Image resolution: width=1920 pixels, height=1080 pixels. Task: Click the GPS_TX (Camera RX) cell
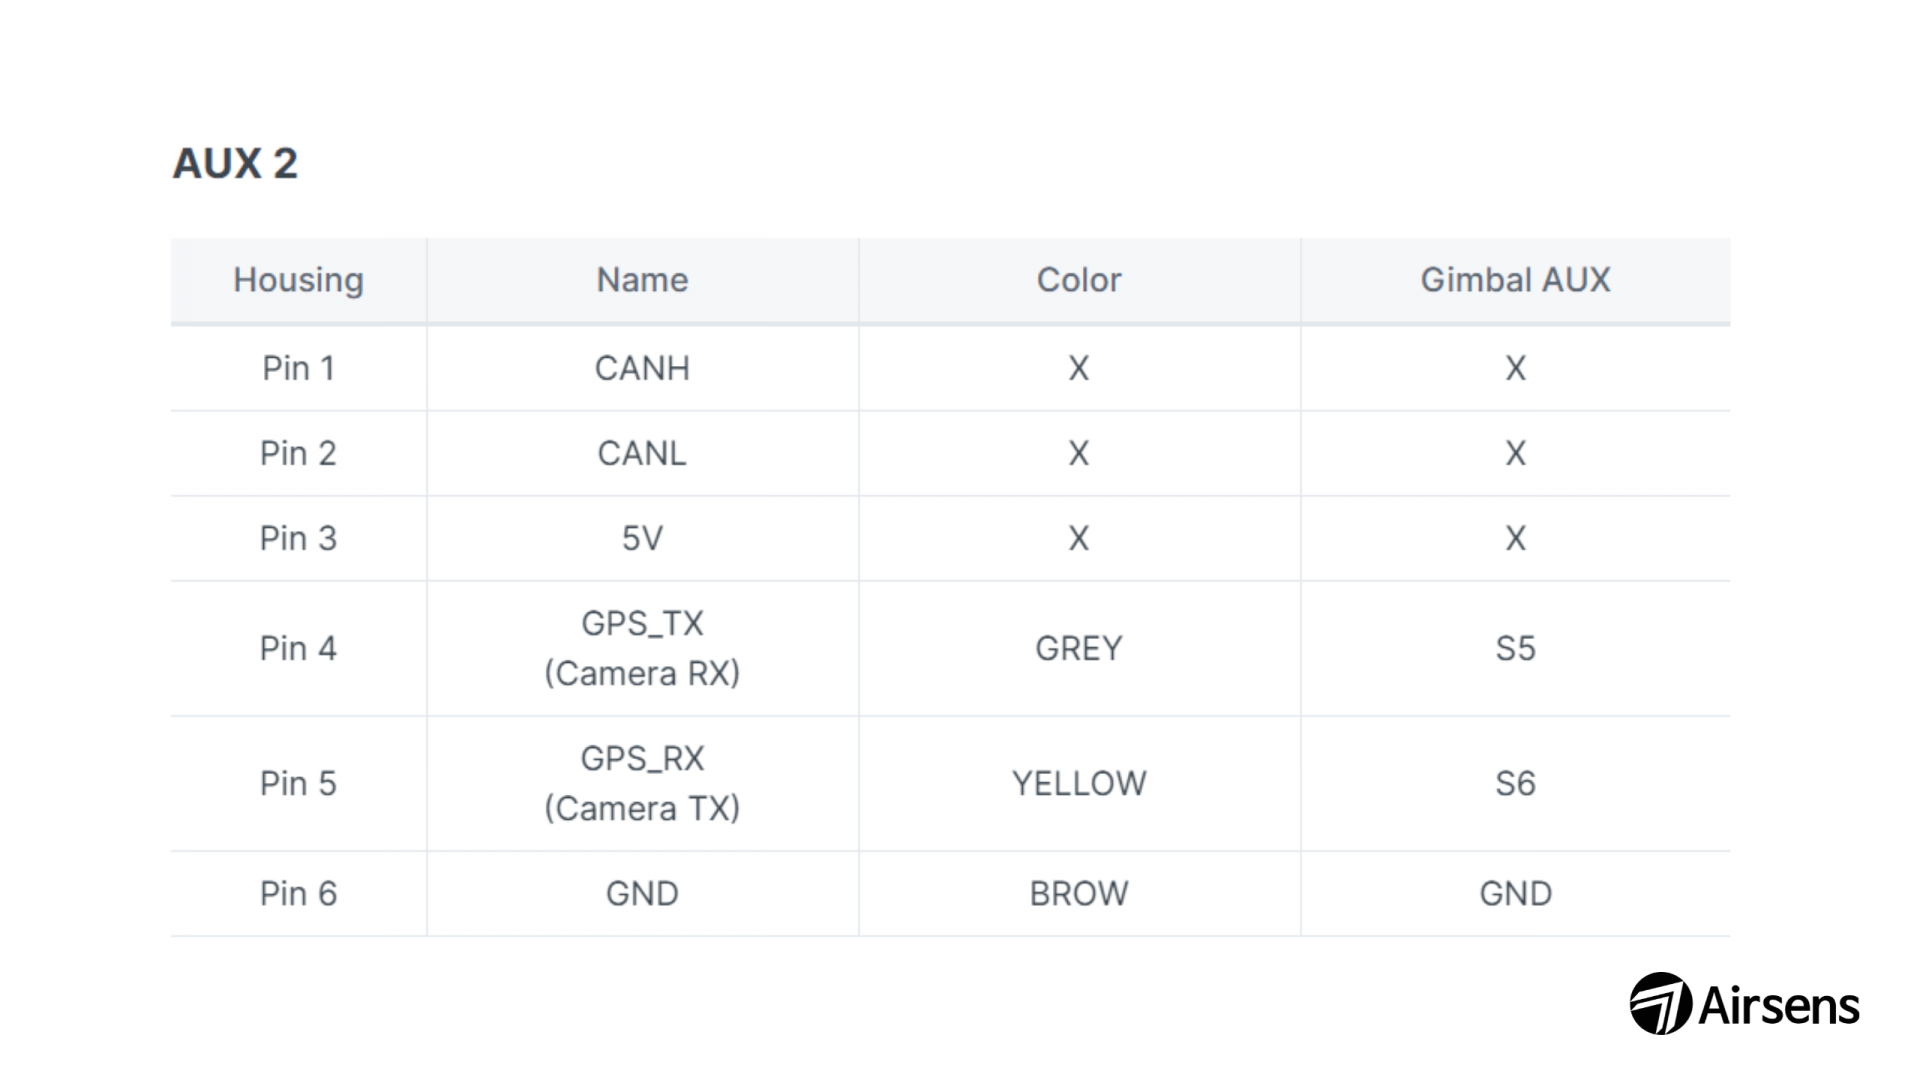tap(642, 648)
